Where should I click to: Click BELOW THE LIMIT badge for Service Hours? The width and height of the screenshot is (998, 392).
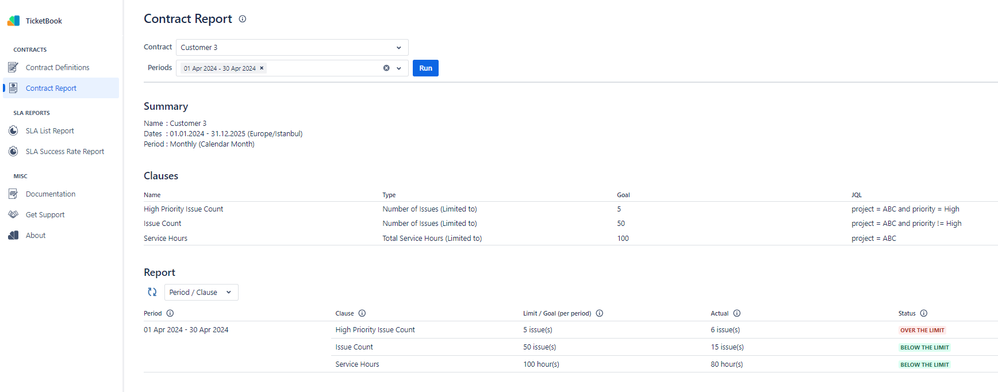click(924, 365)
